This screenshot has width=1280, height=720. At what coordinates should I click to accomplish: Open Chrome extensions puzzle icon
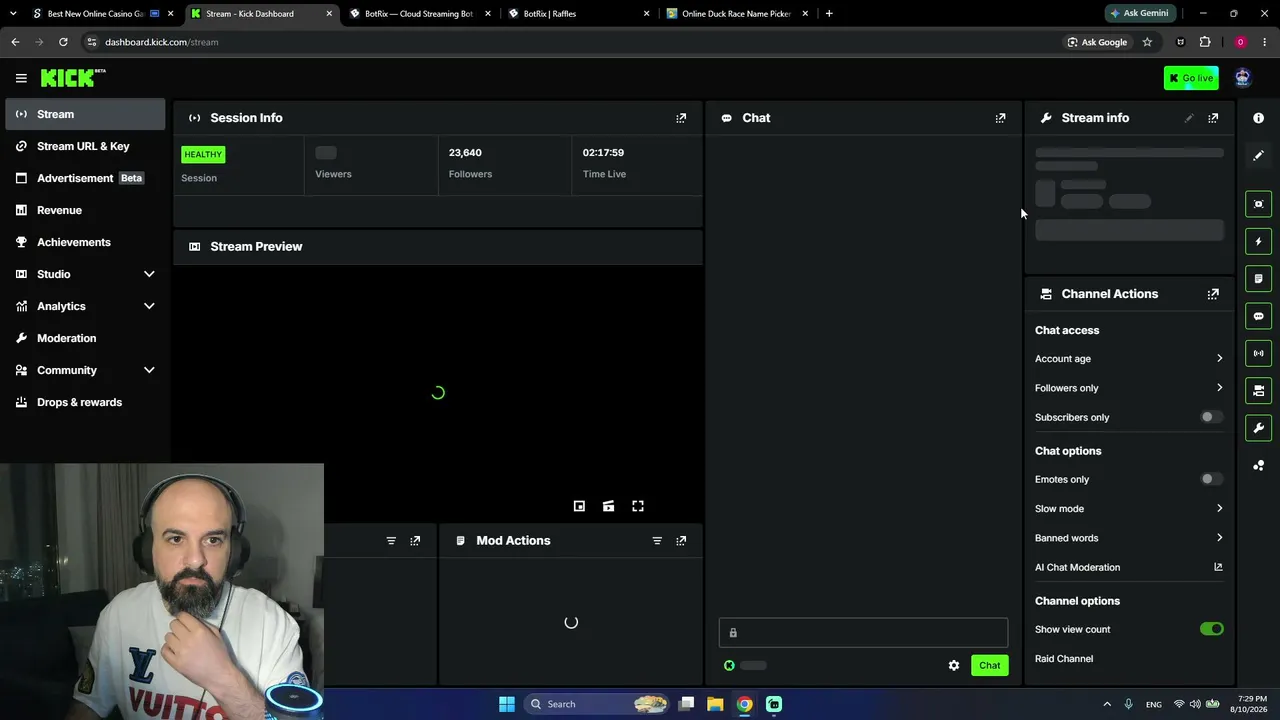[1204, 42]
